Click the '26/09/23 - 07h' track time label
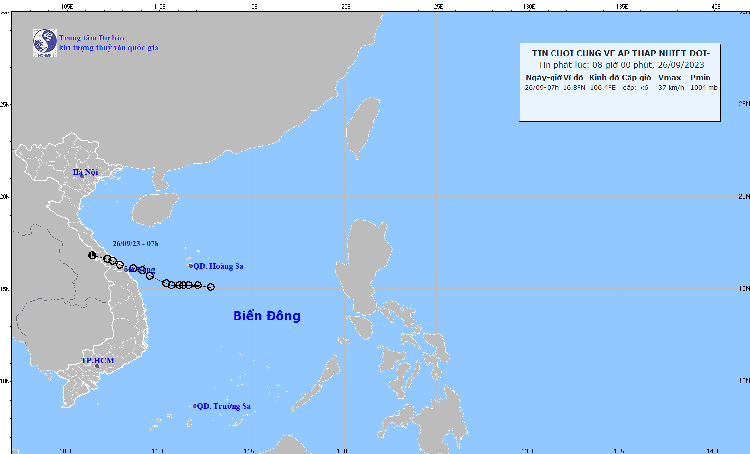The width and height of the screenshot is (750, 454). 135,244
